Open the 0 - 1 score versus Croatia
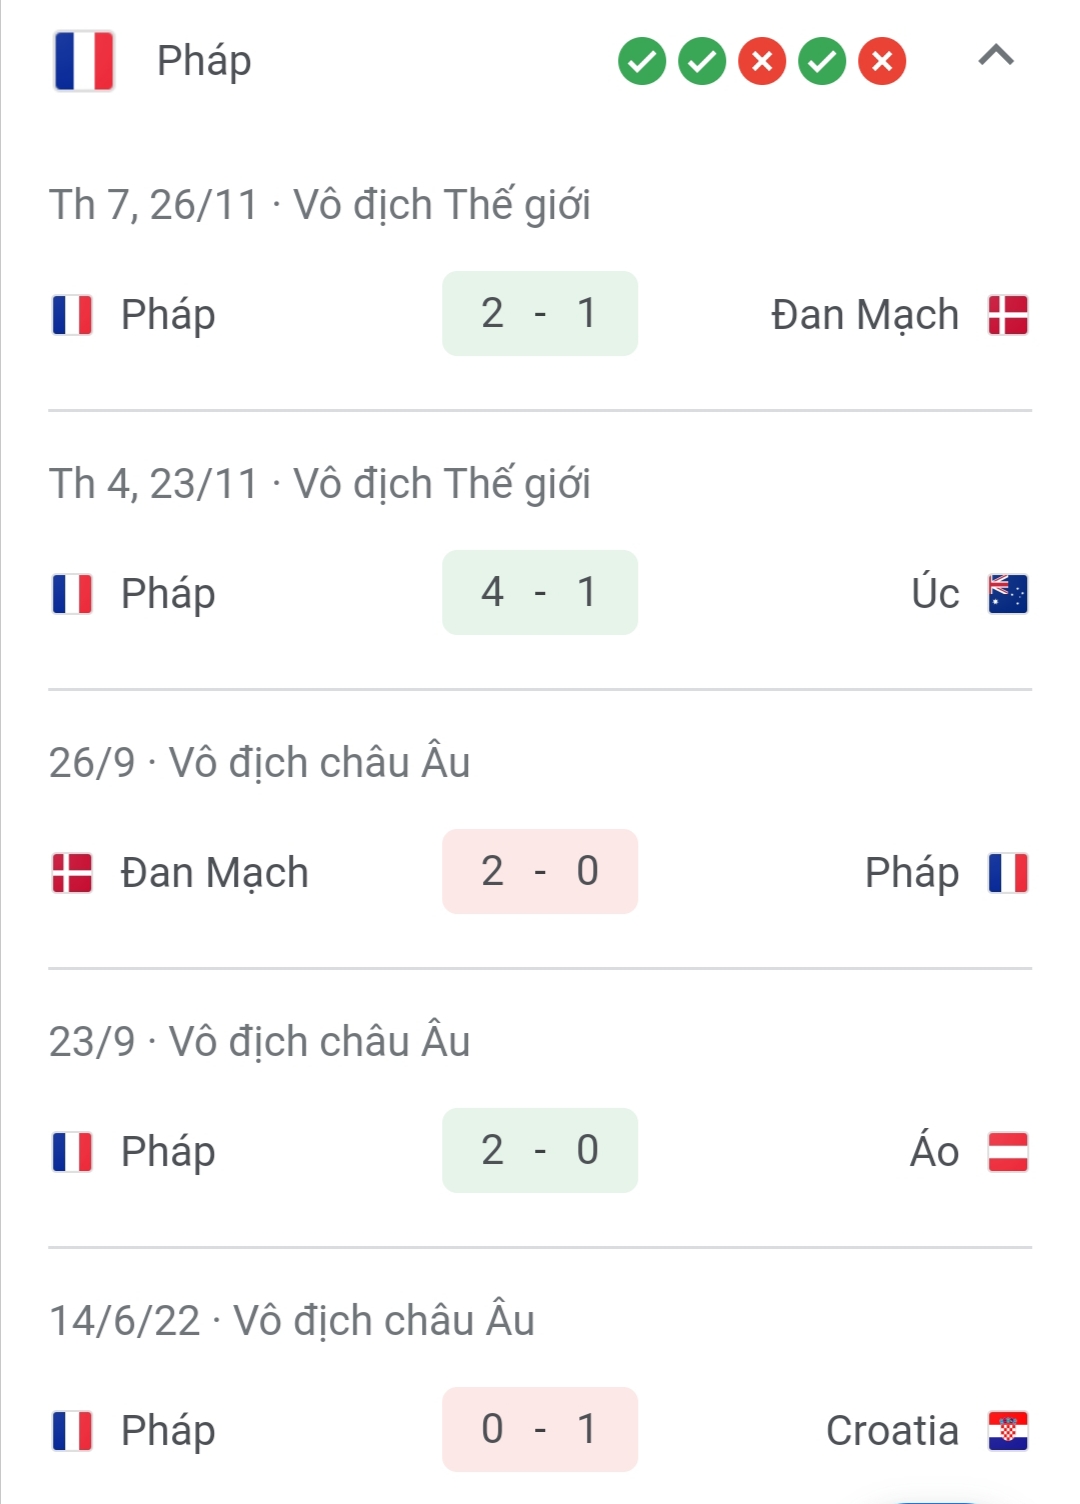The height and width of the screenshot is (1504, 1080). (540, 1430)
